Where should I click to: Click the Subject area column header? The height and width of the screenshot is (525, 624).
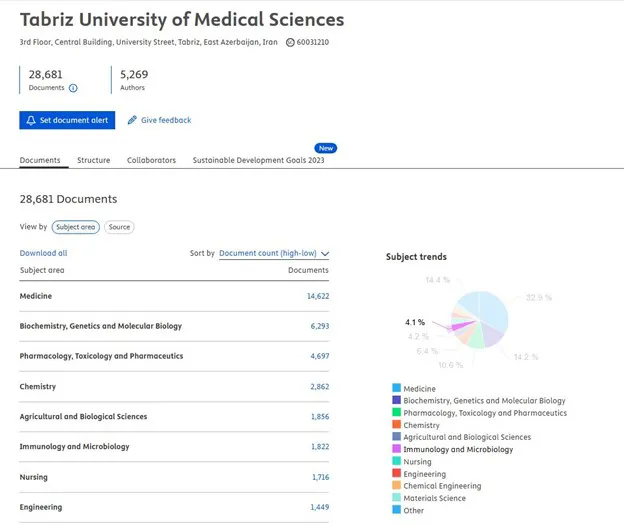pyautogui.click(x=42, y=270)
